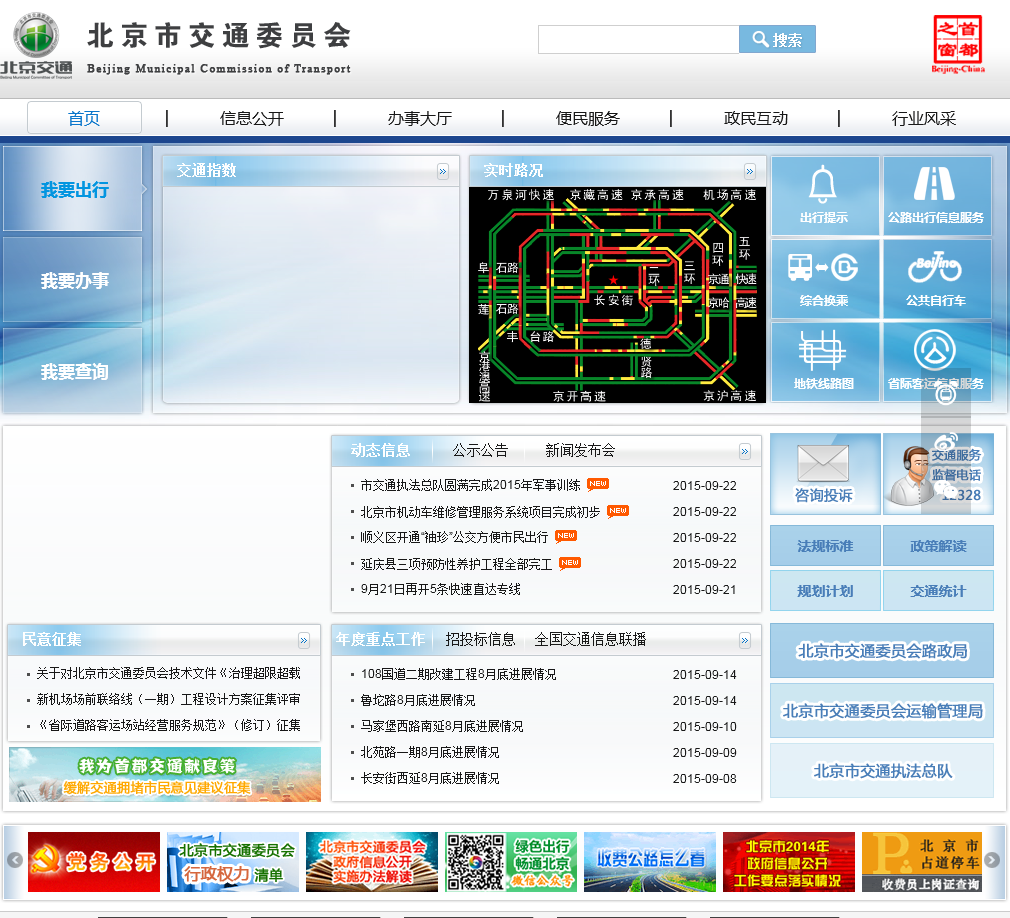This screenshot has width=1010, height=918.
Task: Go to the 首页 navigation tab
Action: [x=84, y=118]
